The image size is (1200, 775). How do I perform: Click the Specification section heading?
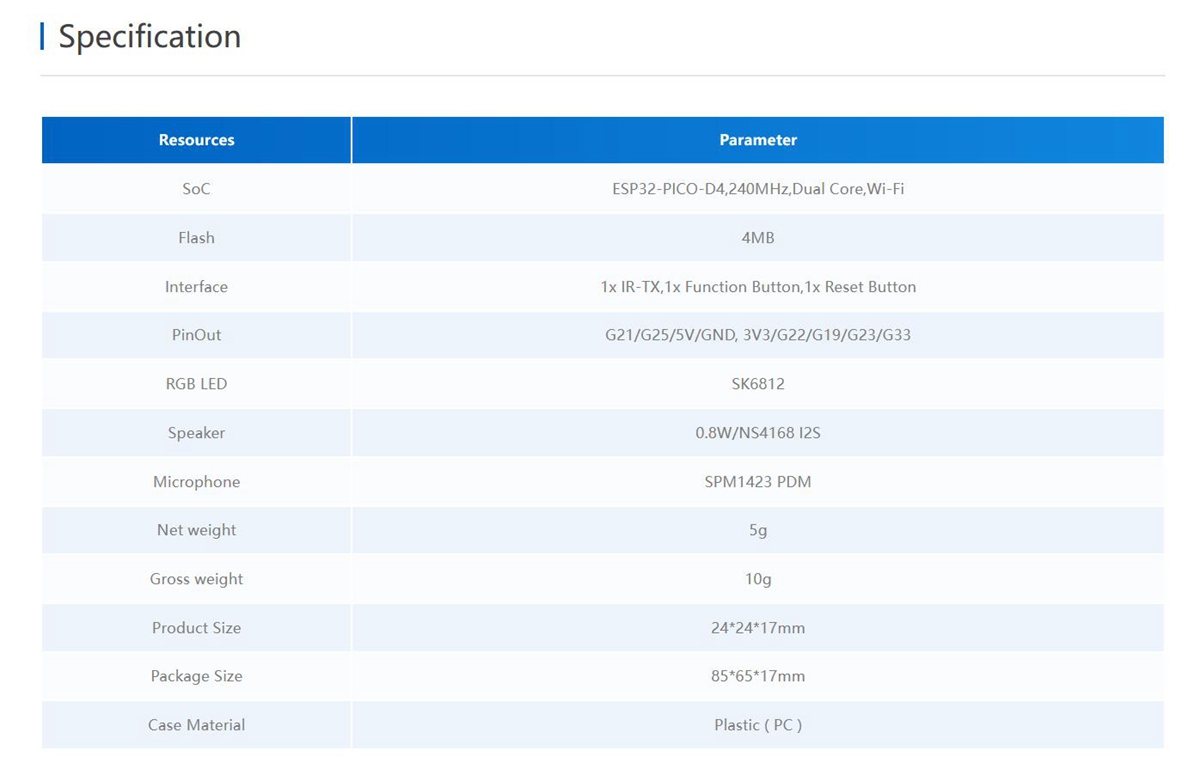tap(149, 37)
